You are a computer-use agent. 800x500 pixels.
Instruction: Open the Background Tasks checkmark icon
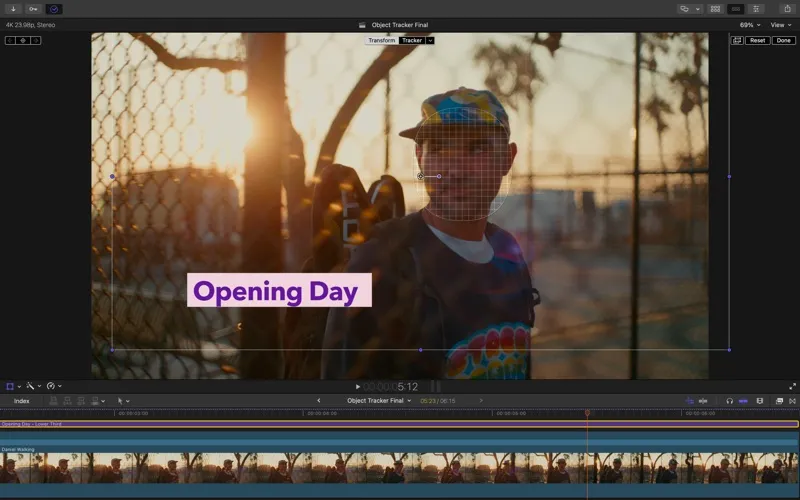(x=54, y=9)
